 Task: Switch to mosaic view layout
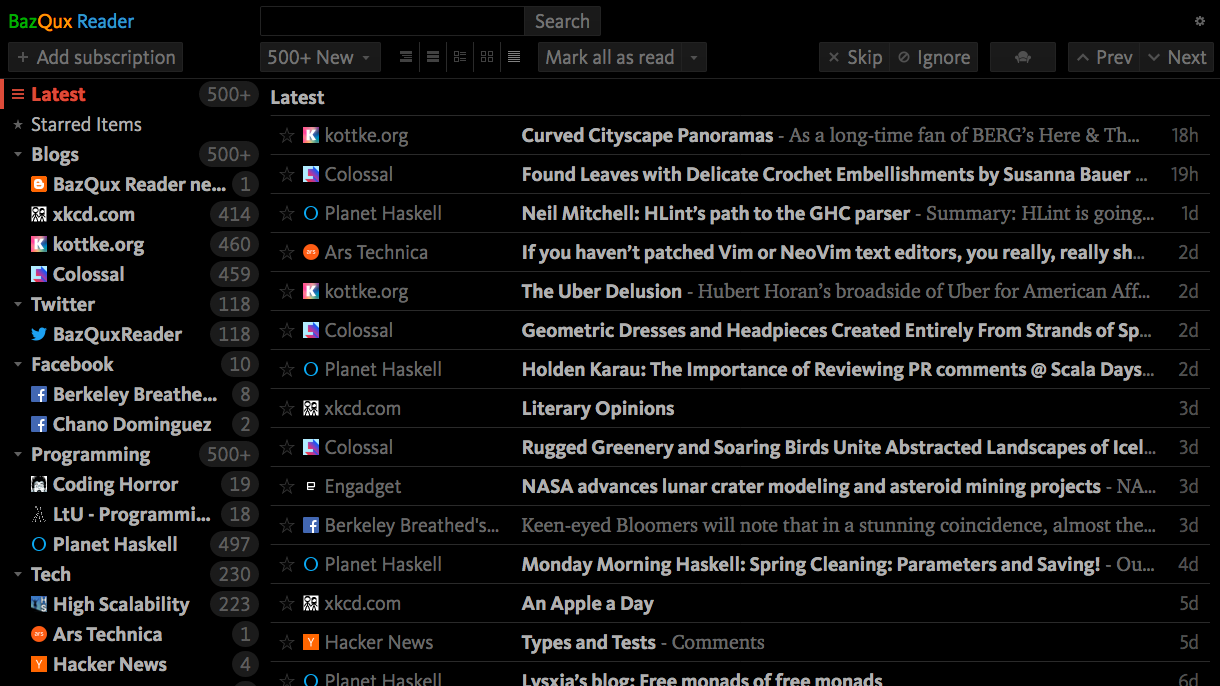[487, 57]
